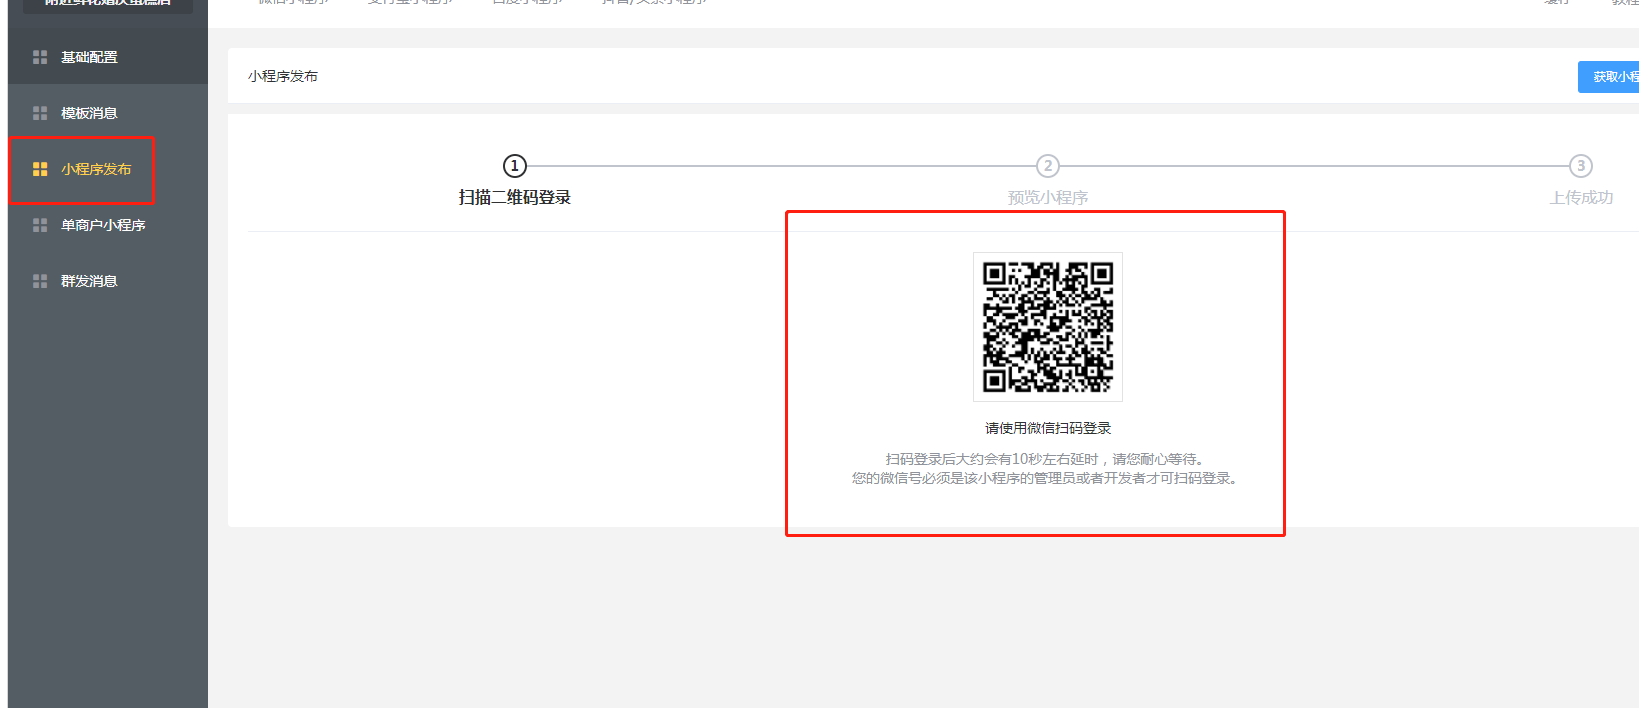Click the blue 获取小程 button

1609,77
